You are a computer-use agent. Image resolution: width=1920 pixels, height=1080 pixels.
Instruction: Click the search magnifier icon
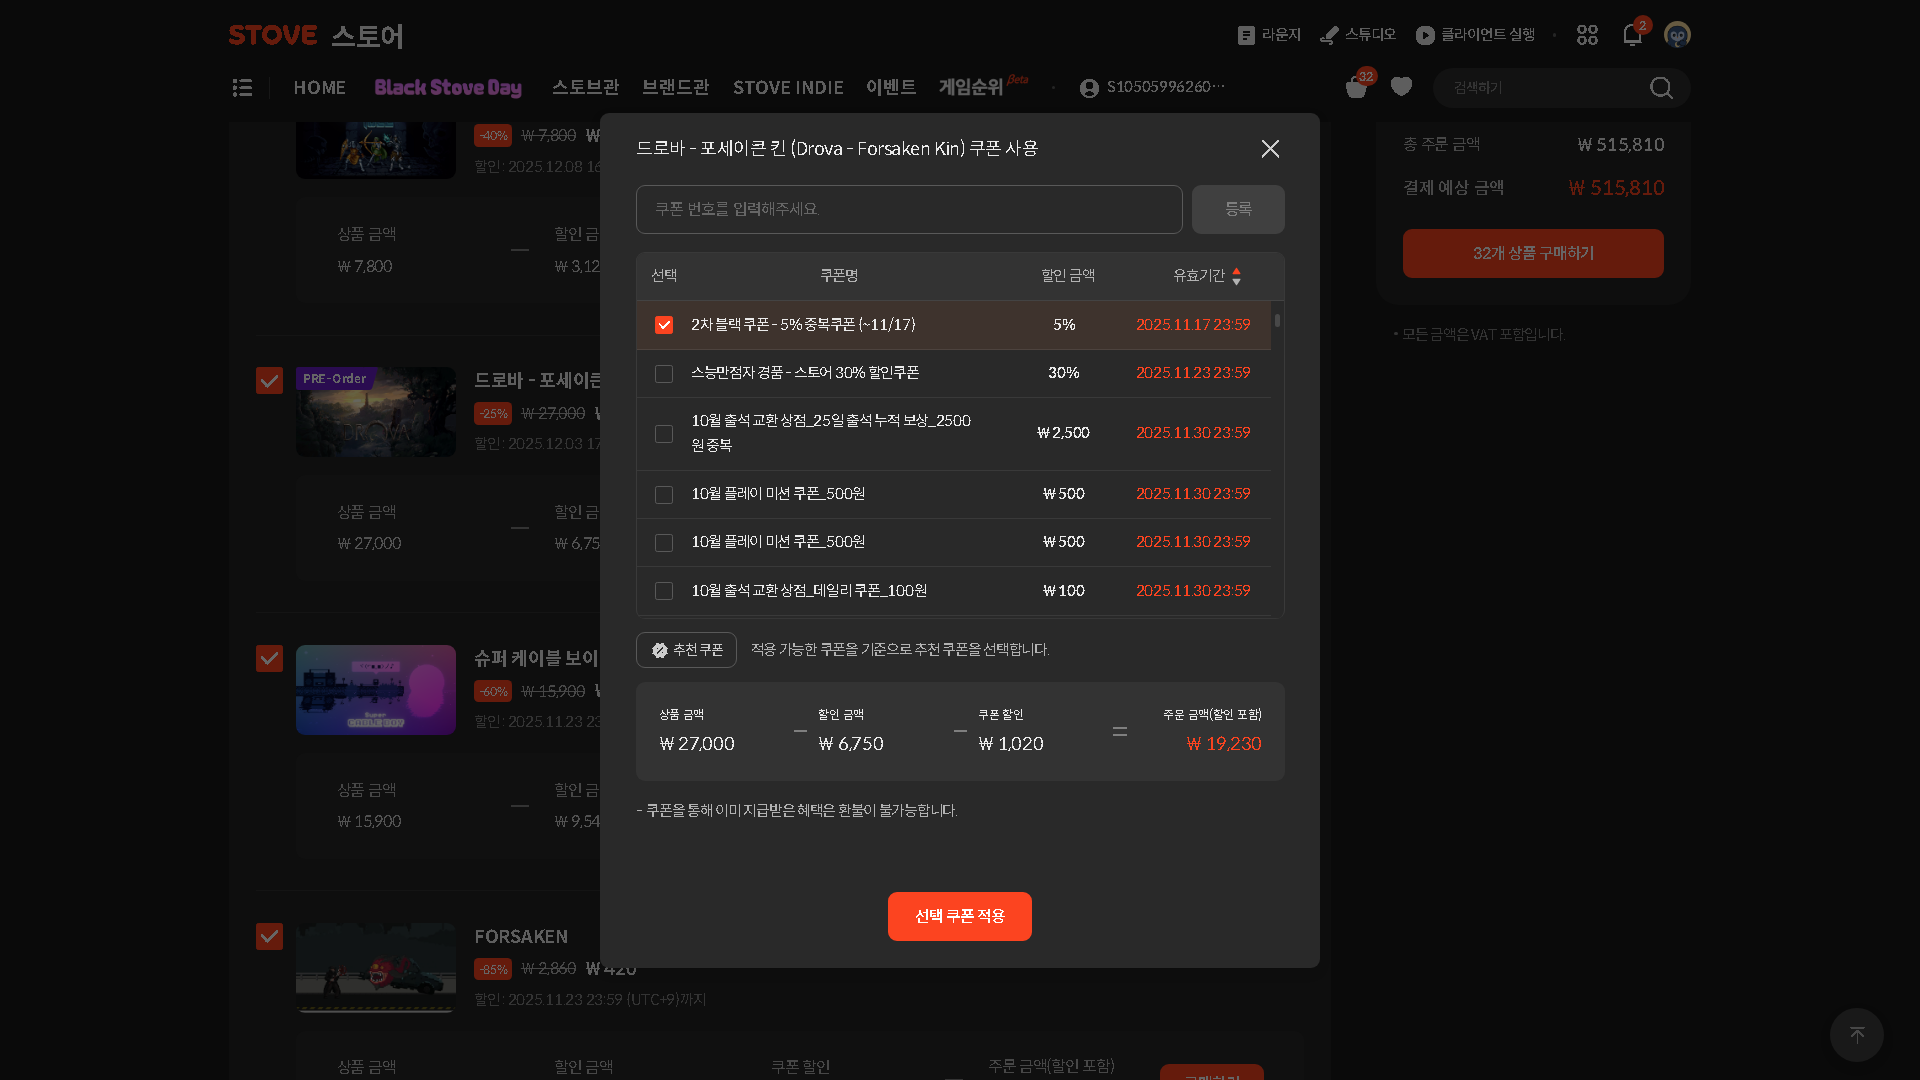pos(1661,88)
